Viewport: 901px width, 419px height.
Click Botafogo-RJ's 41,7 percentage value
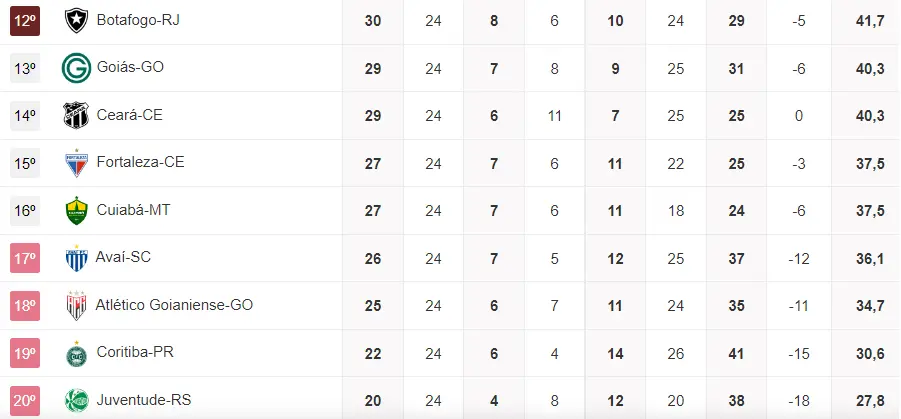[870, 20]
